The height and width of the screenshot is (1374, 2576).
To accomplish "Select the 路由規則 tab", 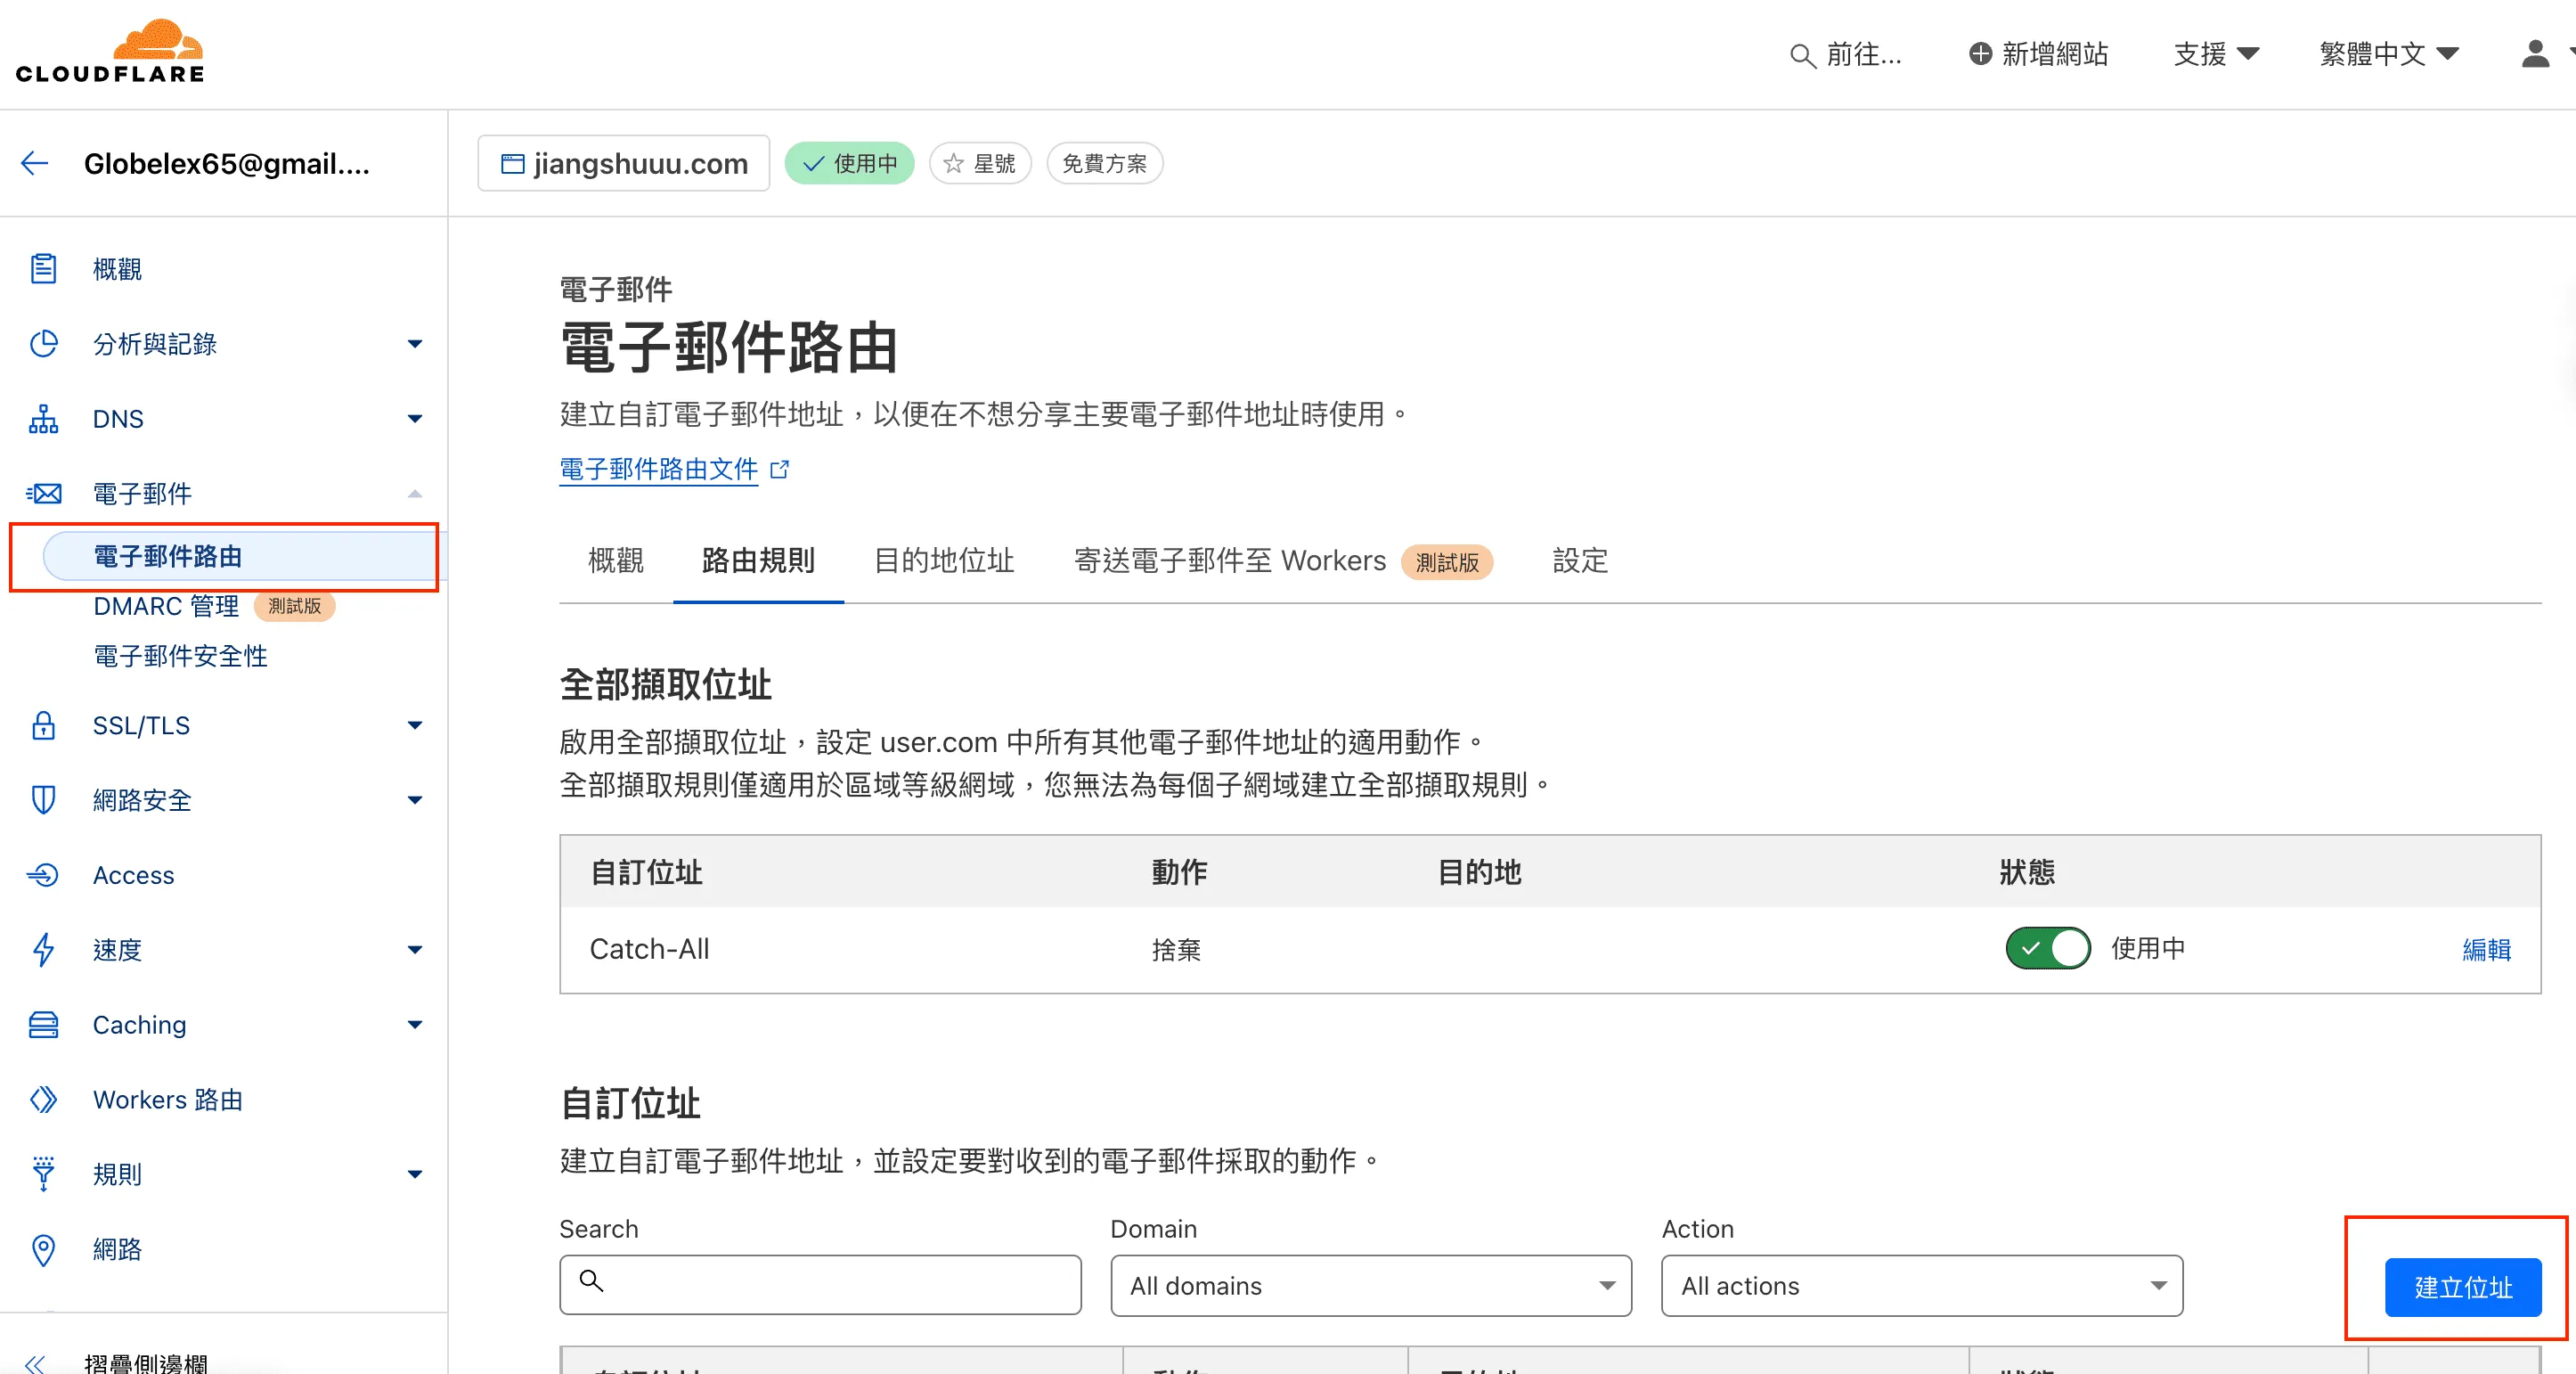I will pos(758,561).
